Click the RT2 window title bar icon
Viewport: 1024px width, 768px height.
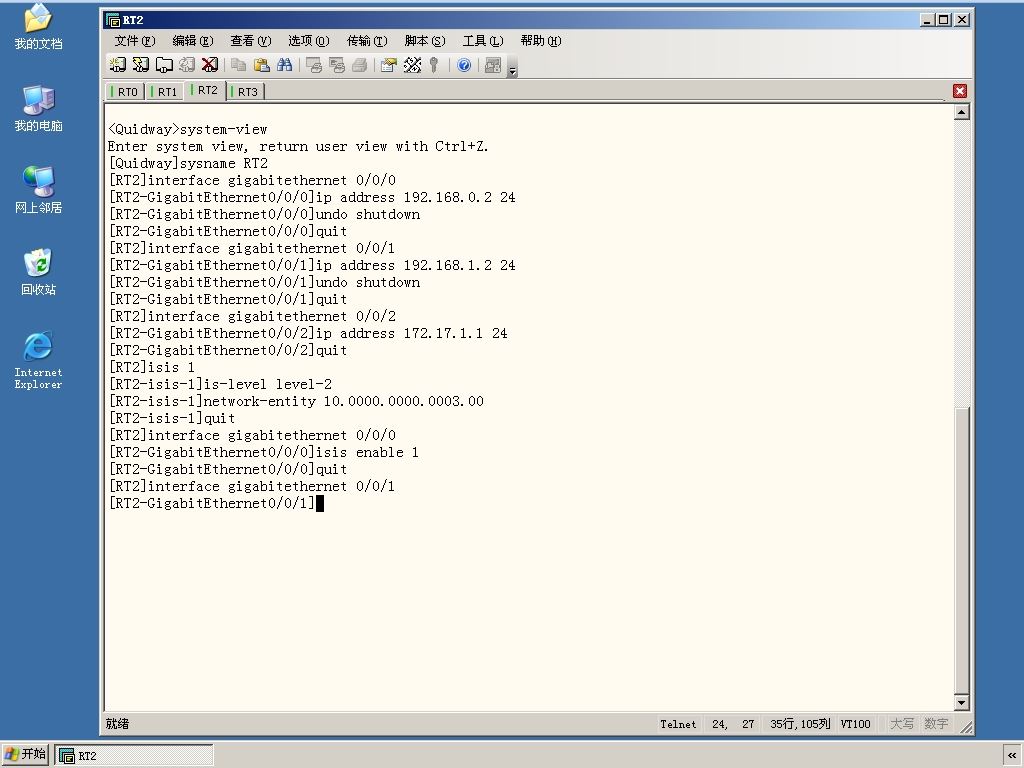pos(113,20)
